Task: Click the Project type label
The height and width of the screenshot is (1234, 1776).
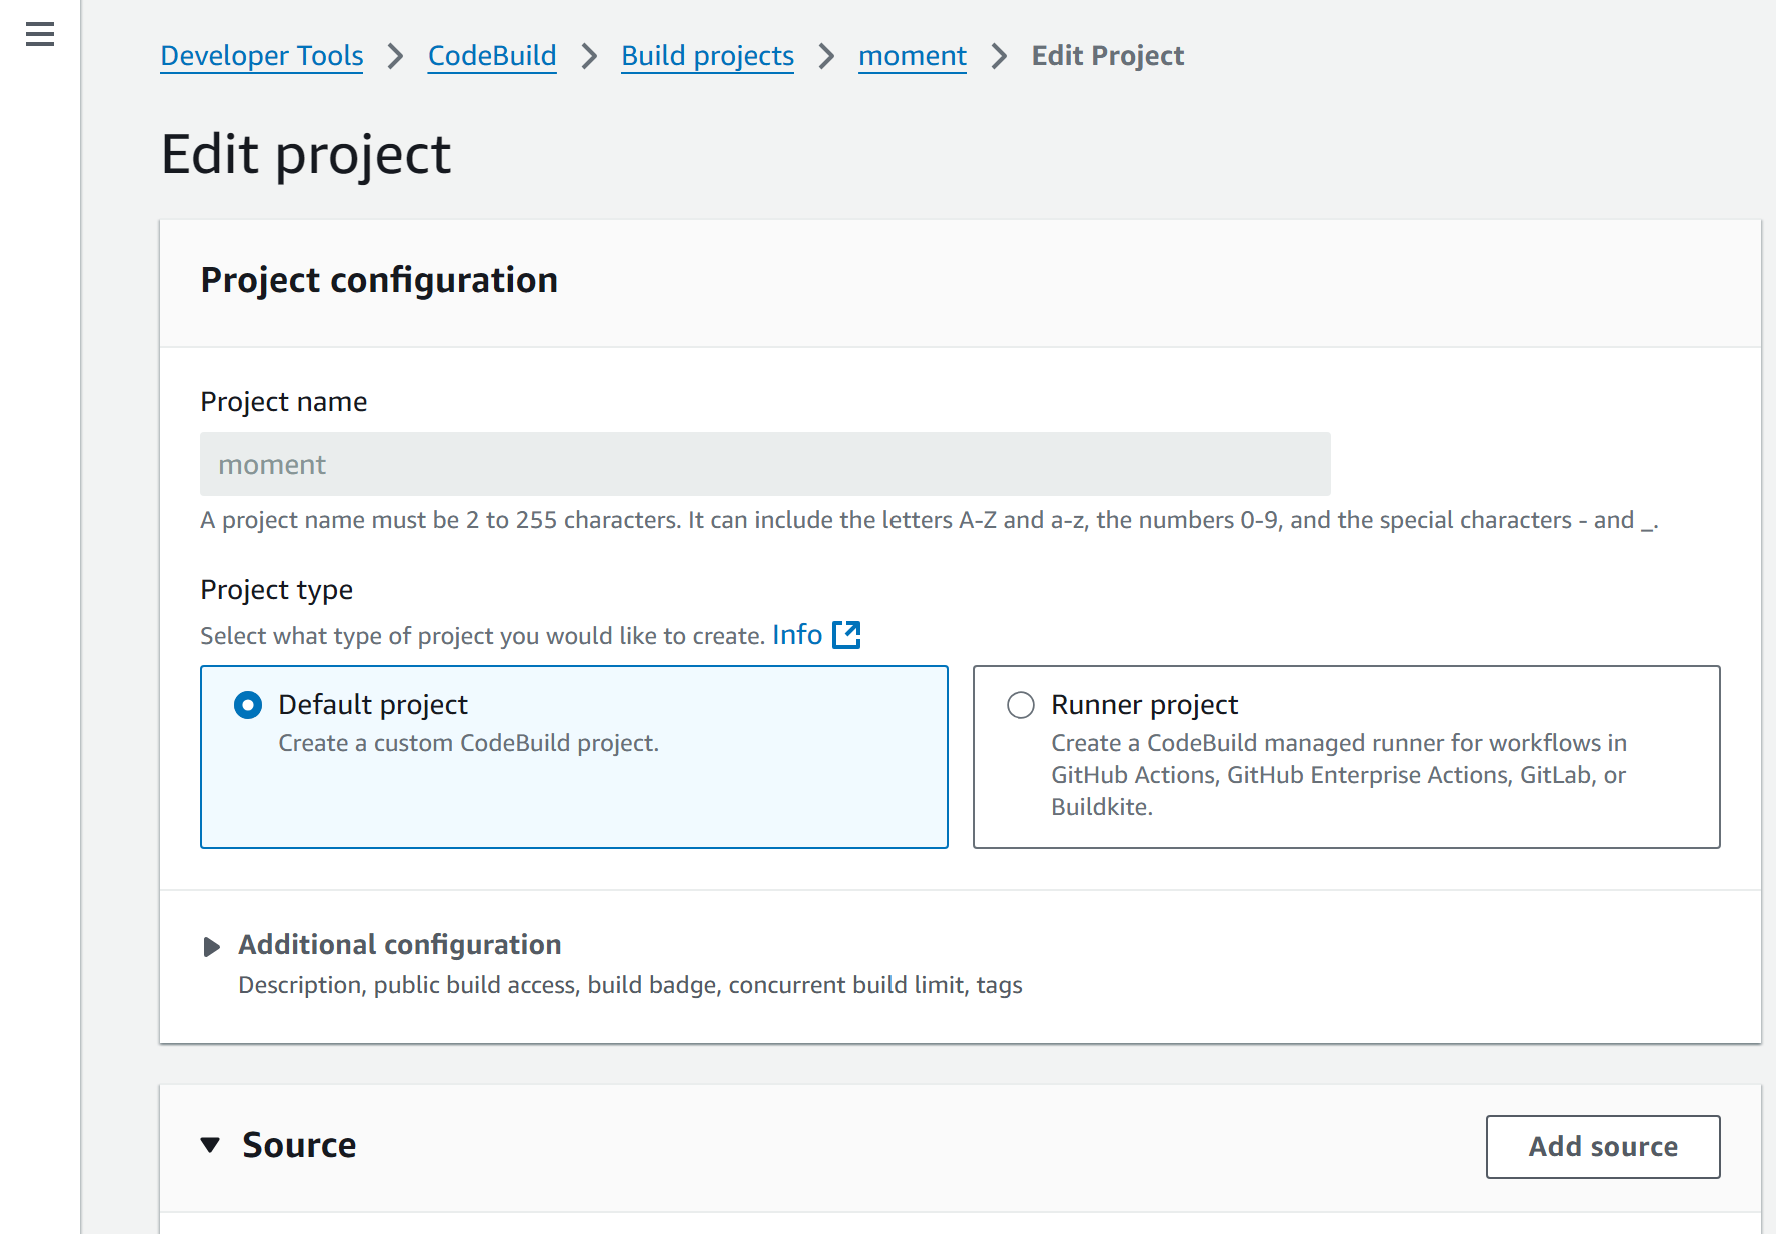Action: tap(277, 590)
